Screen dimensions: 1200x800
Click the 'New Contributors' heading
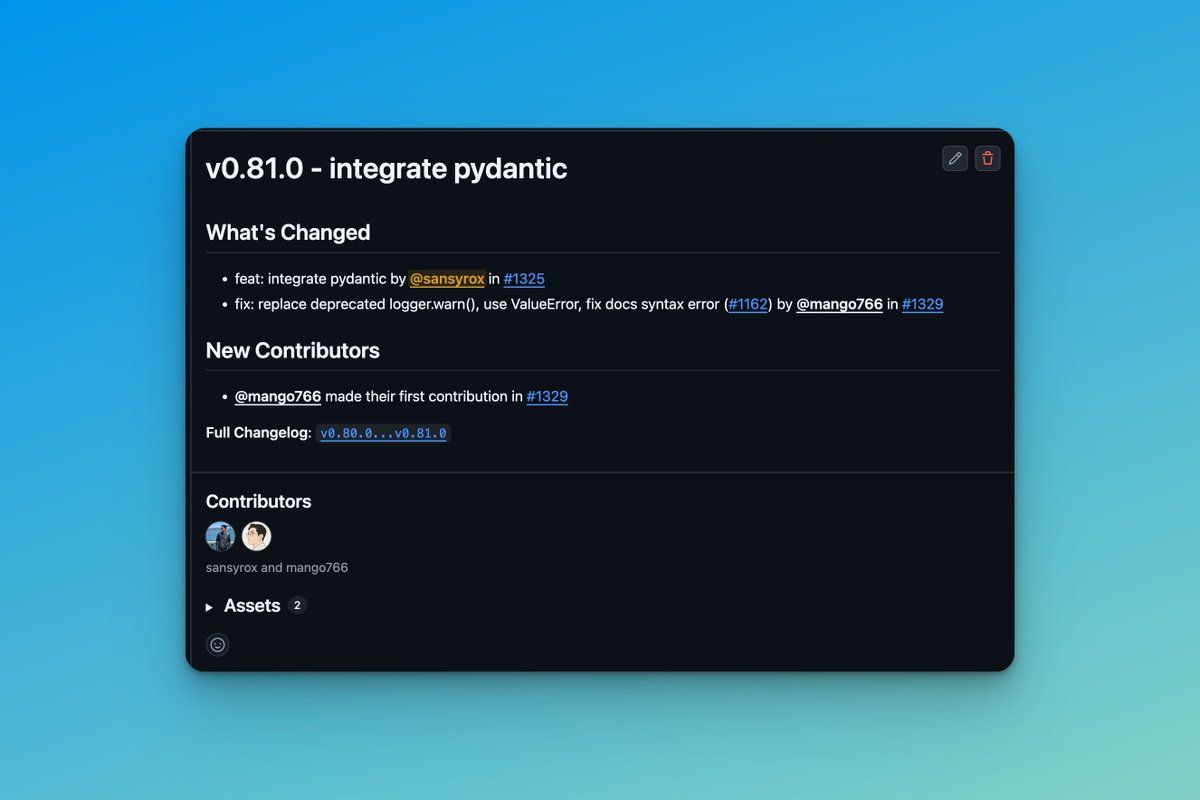(x=293, y=351)
